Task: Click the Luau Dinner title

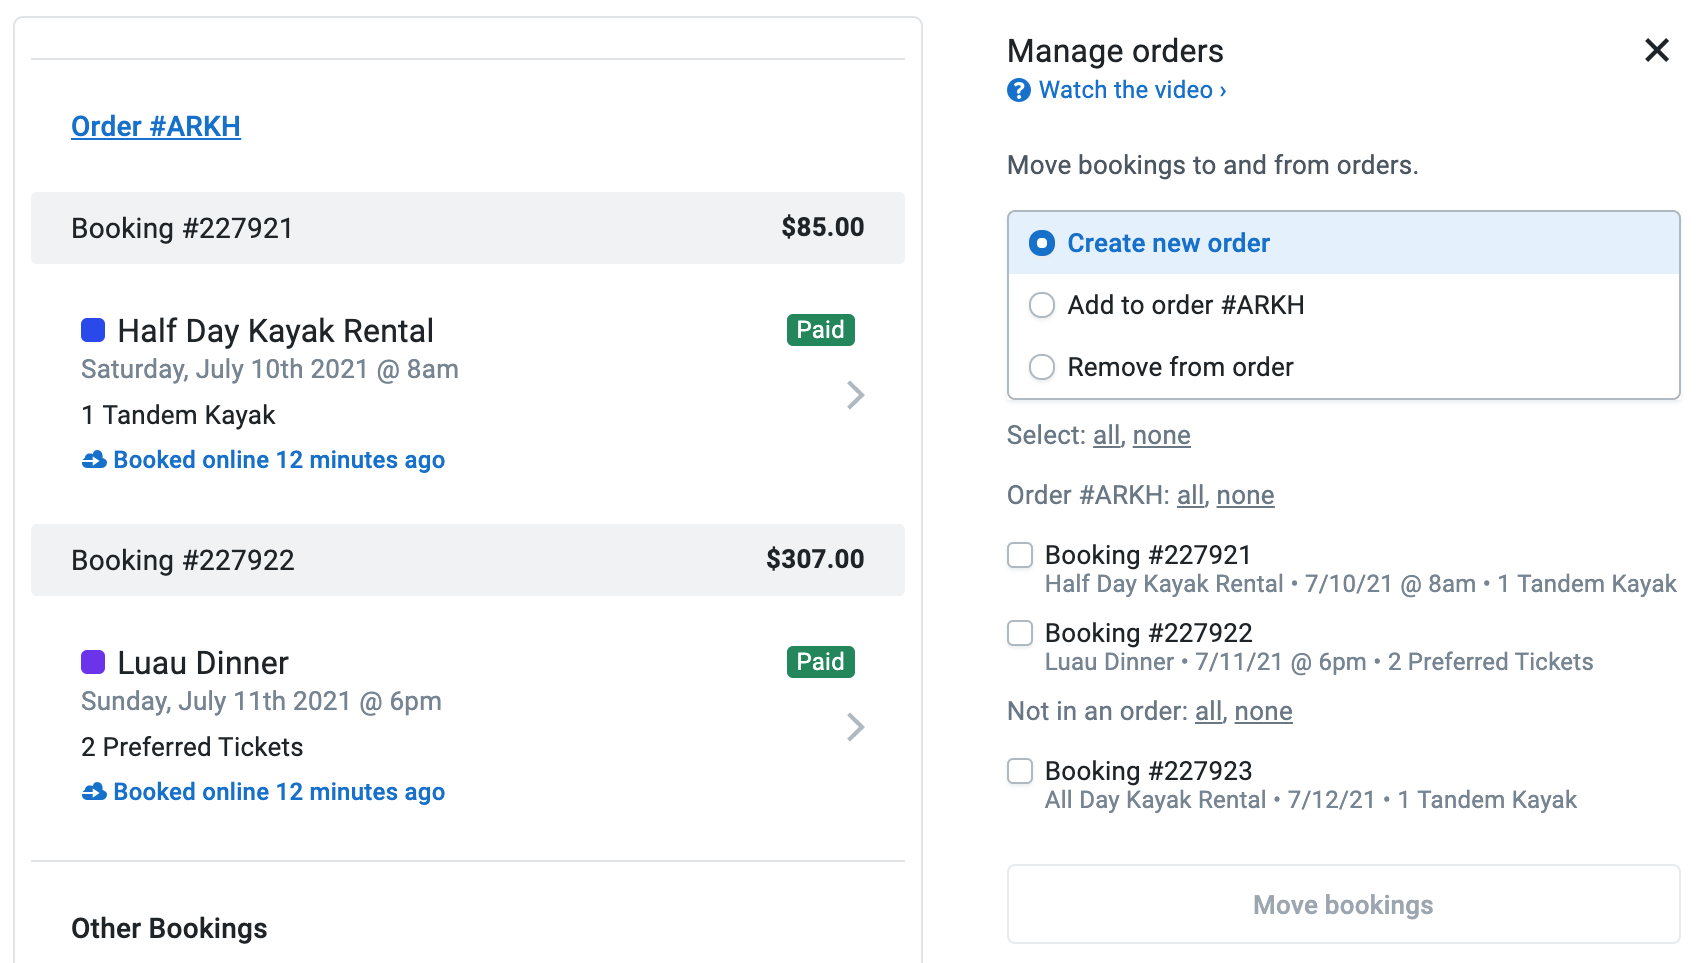Action: pos(203,663)
